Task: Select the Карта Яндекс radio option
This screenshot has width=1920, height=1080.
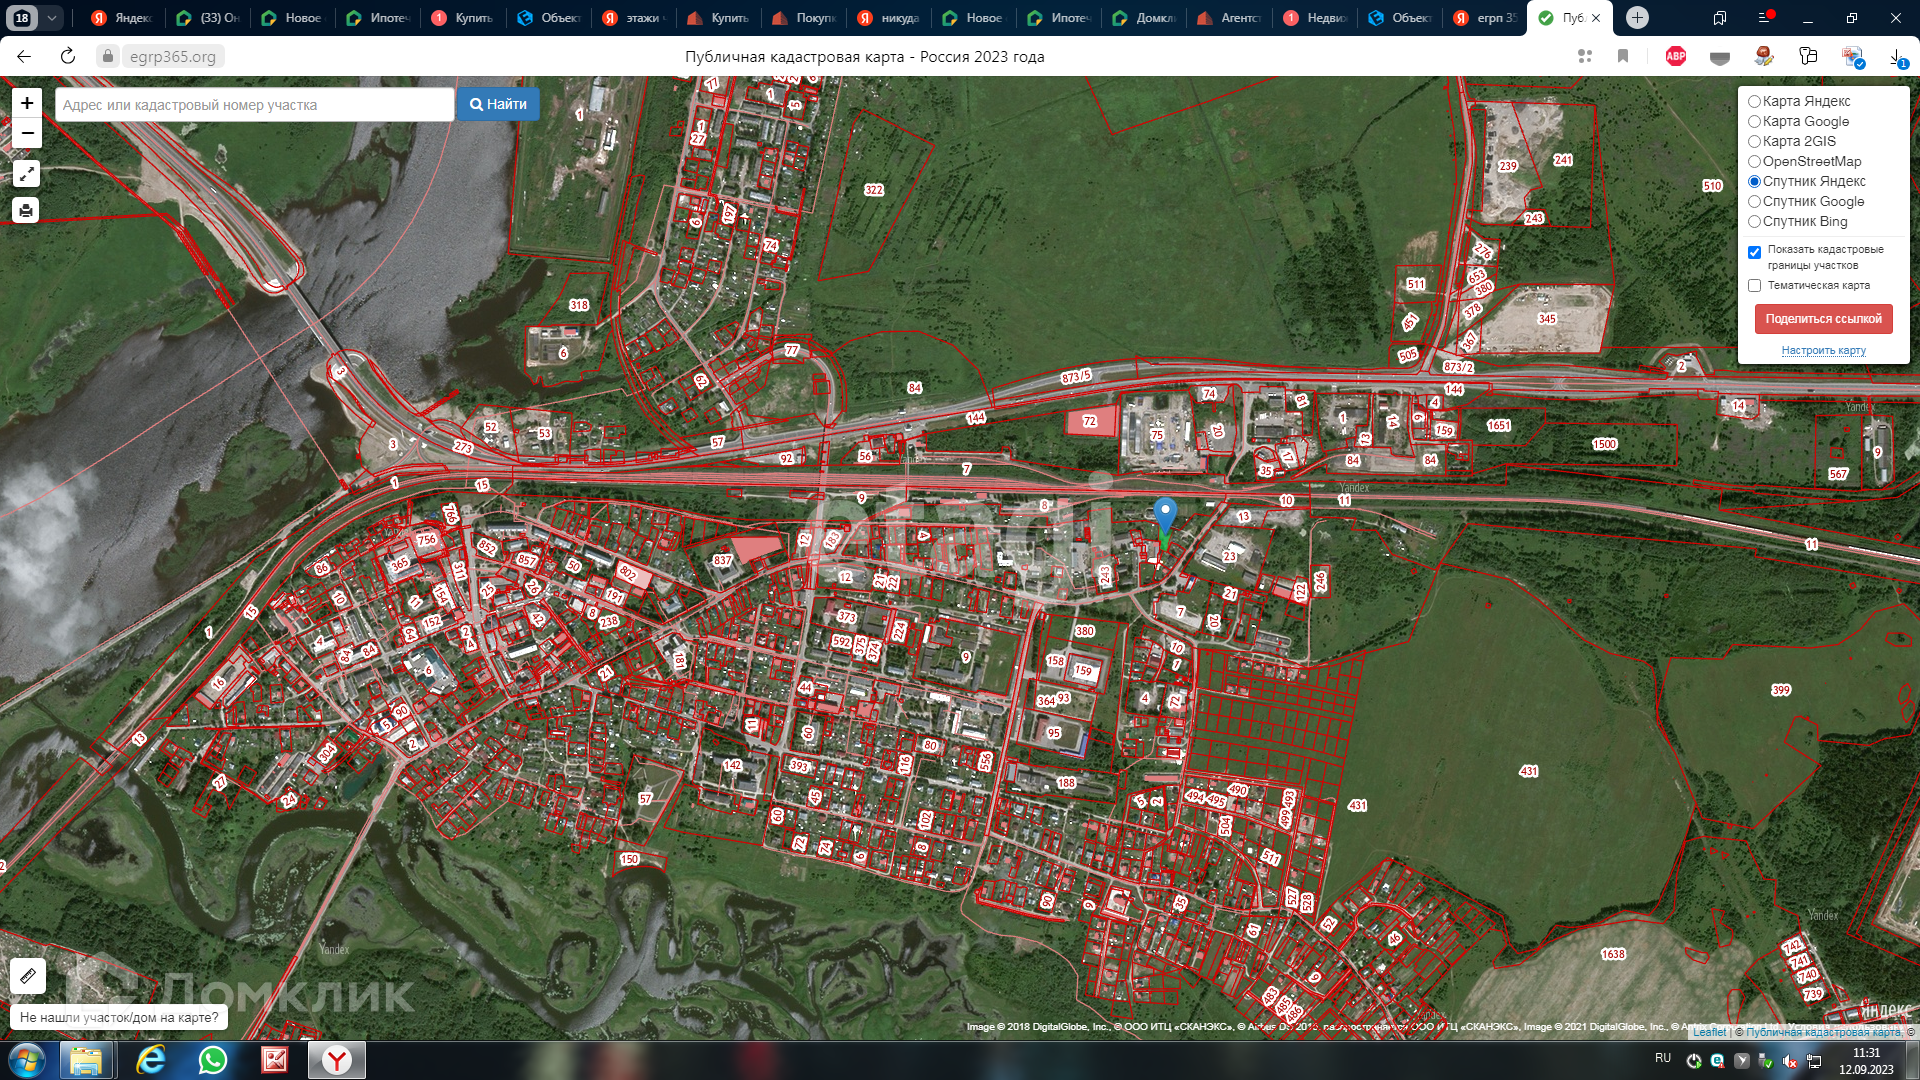Action: 1754,102
